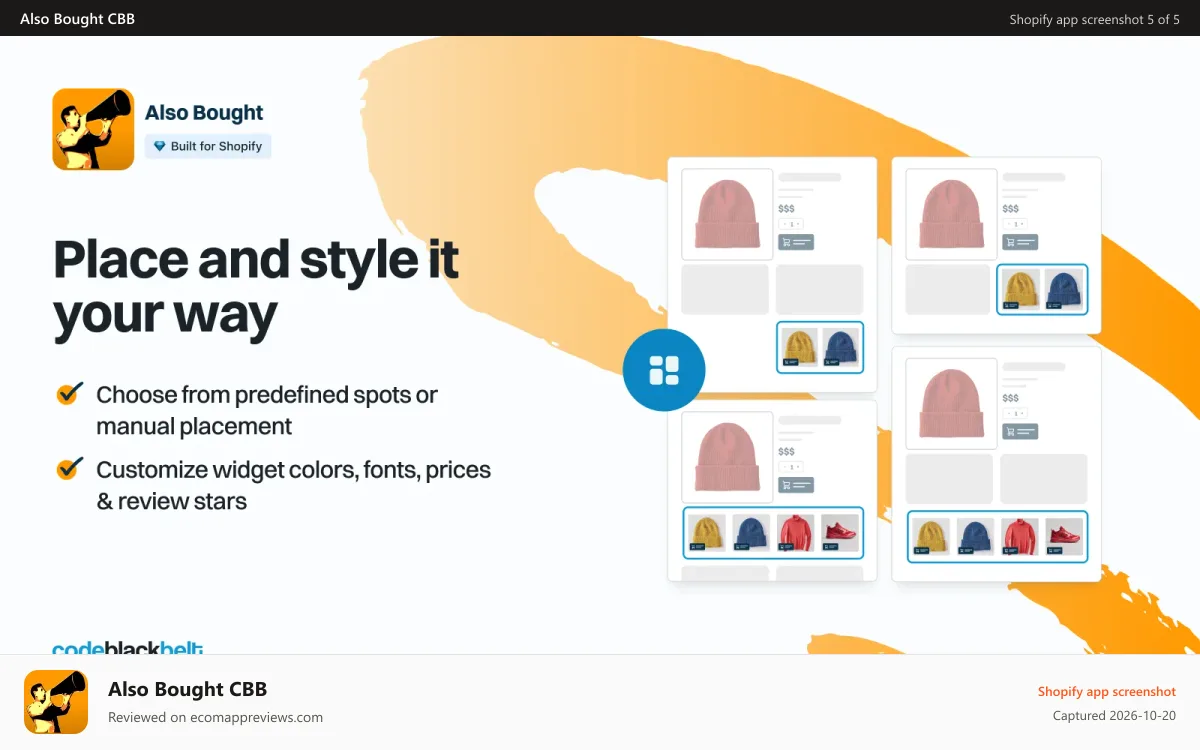Select the yellow beanie in the top-left card widget
The height and width of the screenshot is (750, 1200).
point(800,347)
